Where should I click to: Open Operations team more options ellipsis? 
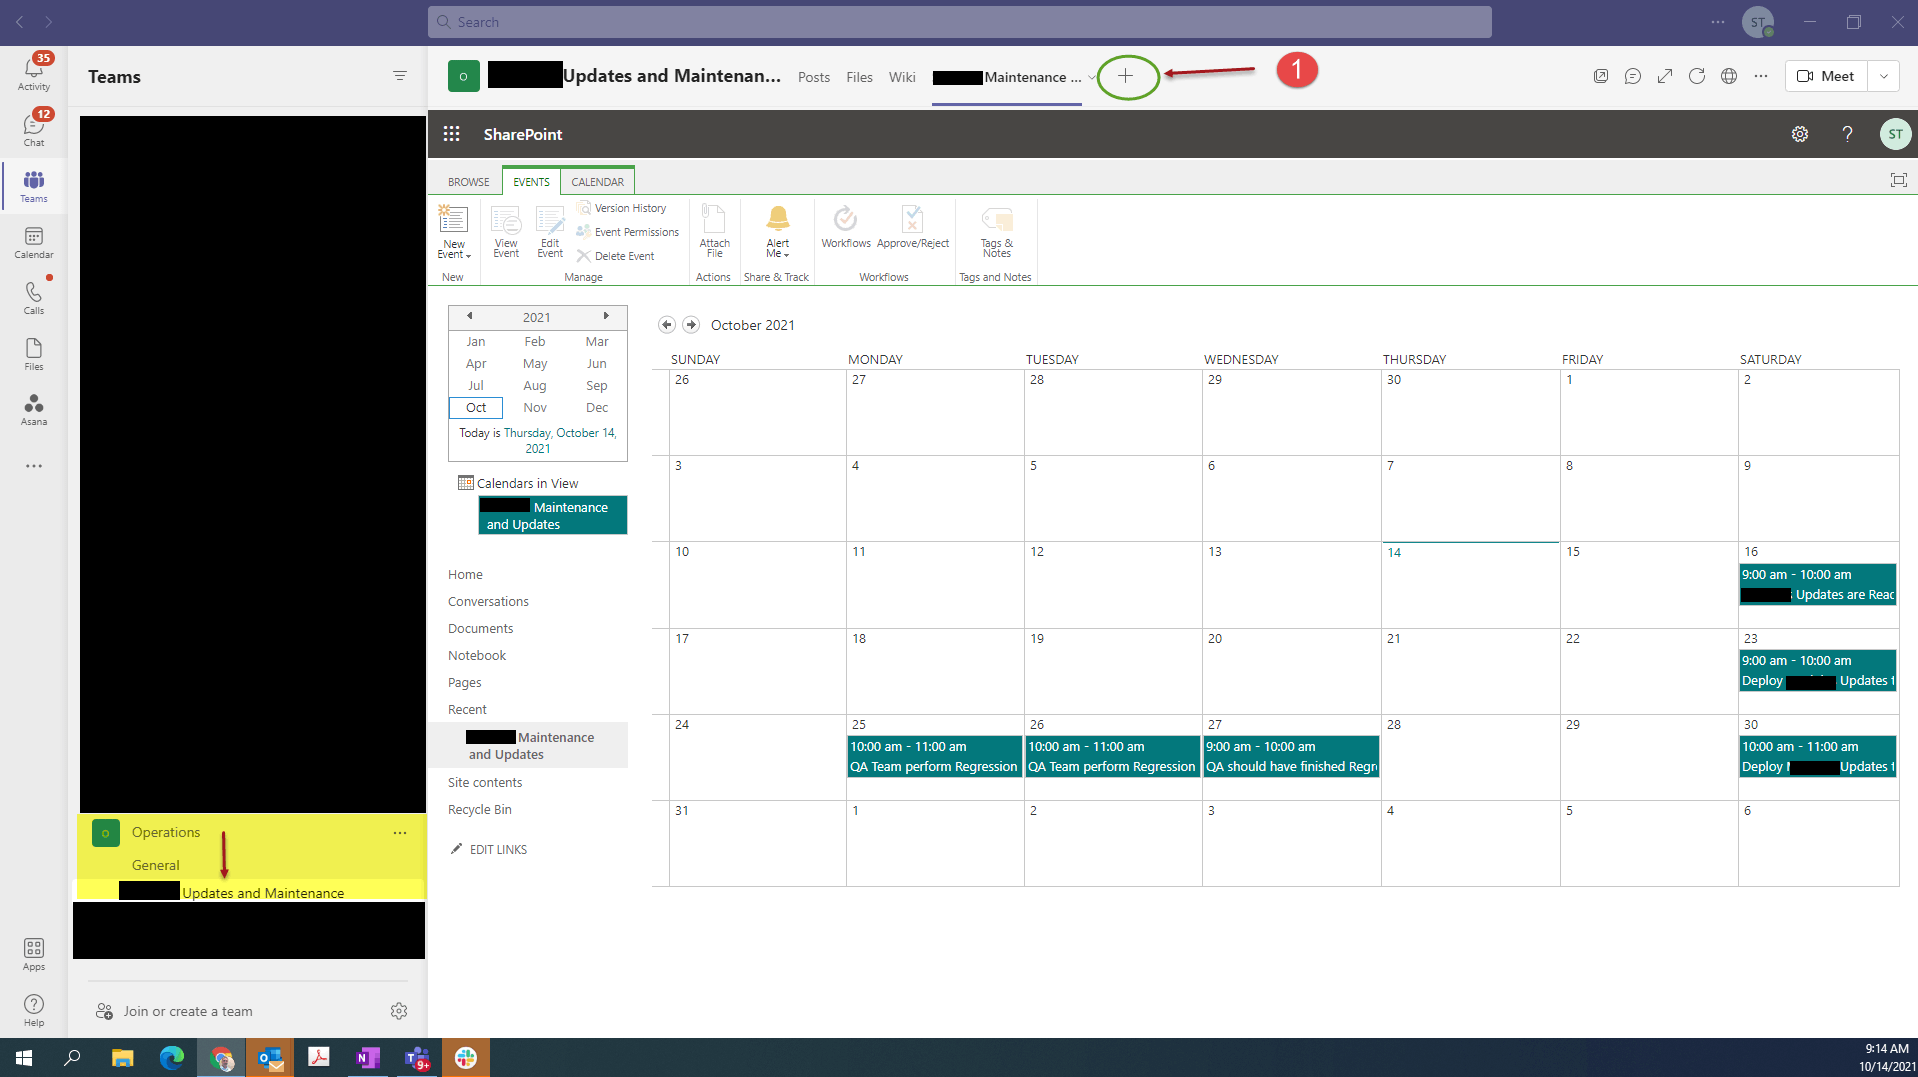click(400, 832)
